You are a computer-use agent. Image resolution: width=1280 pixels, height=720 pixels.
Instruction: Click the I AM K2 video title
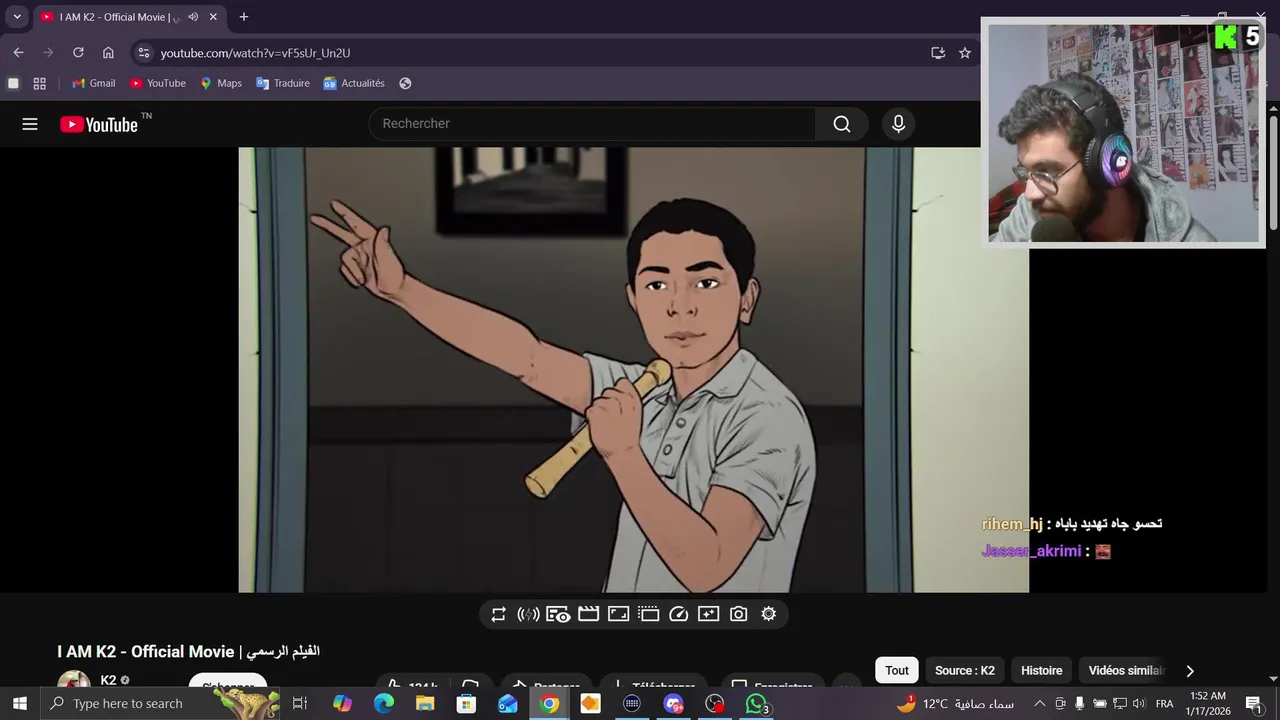coord(188,651)
